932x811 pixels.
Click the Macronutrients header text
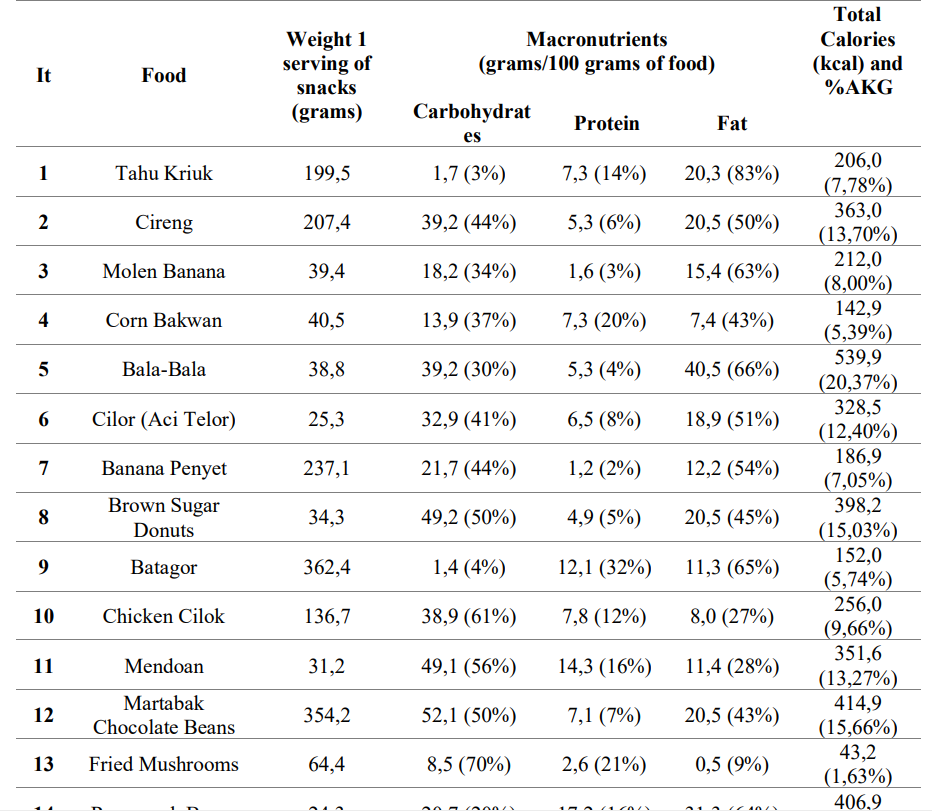click(x=596, y=52)
